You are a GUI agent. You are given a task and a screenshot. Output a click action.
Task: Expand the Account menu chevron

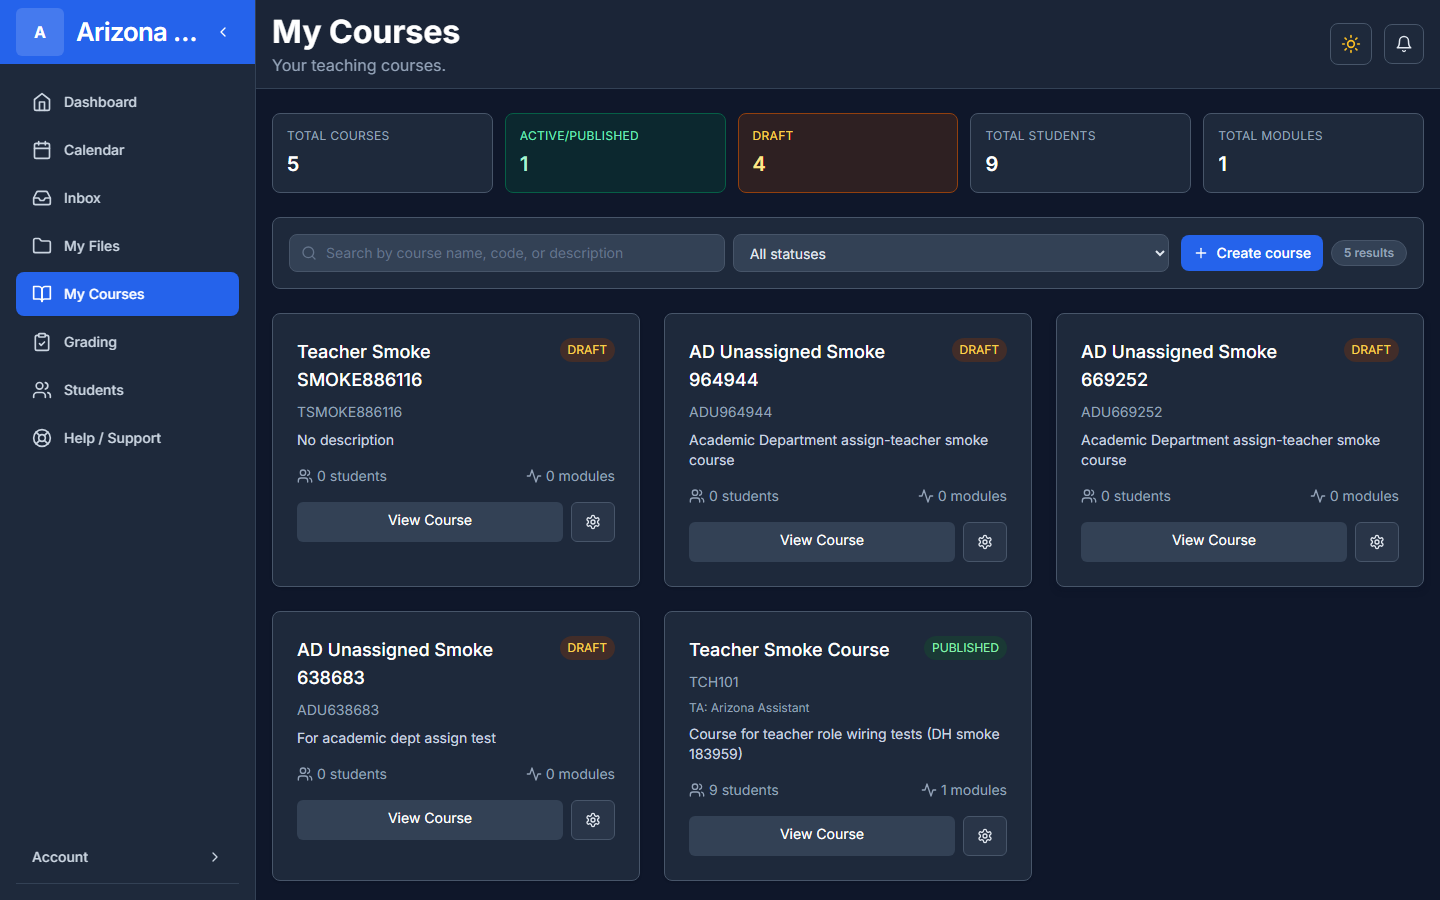(215, 857)
